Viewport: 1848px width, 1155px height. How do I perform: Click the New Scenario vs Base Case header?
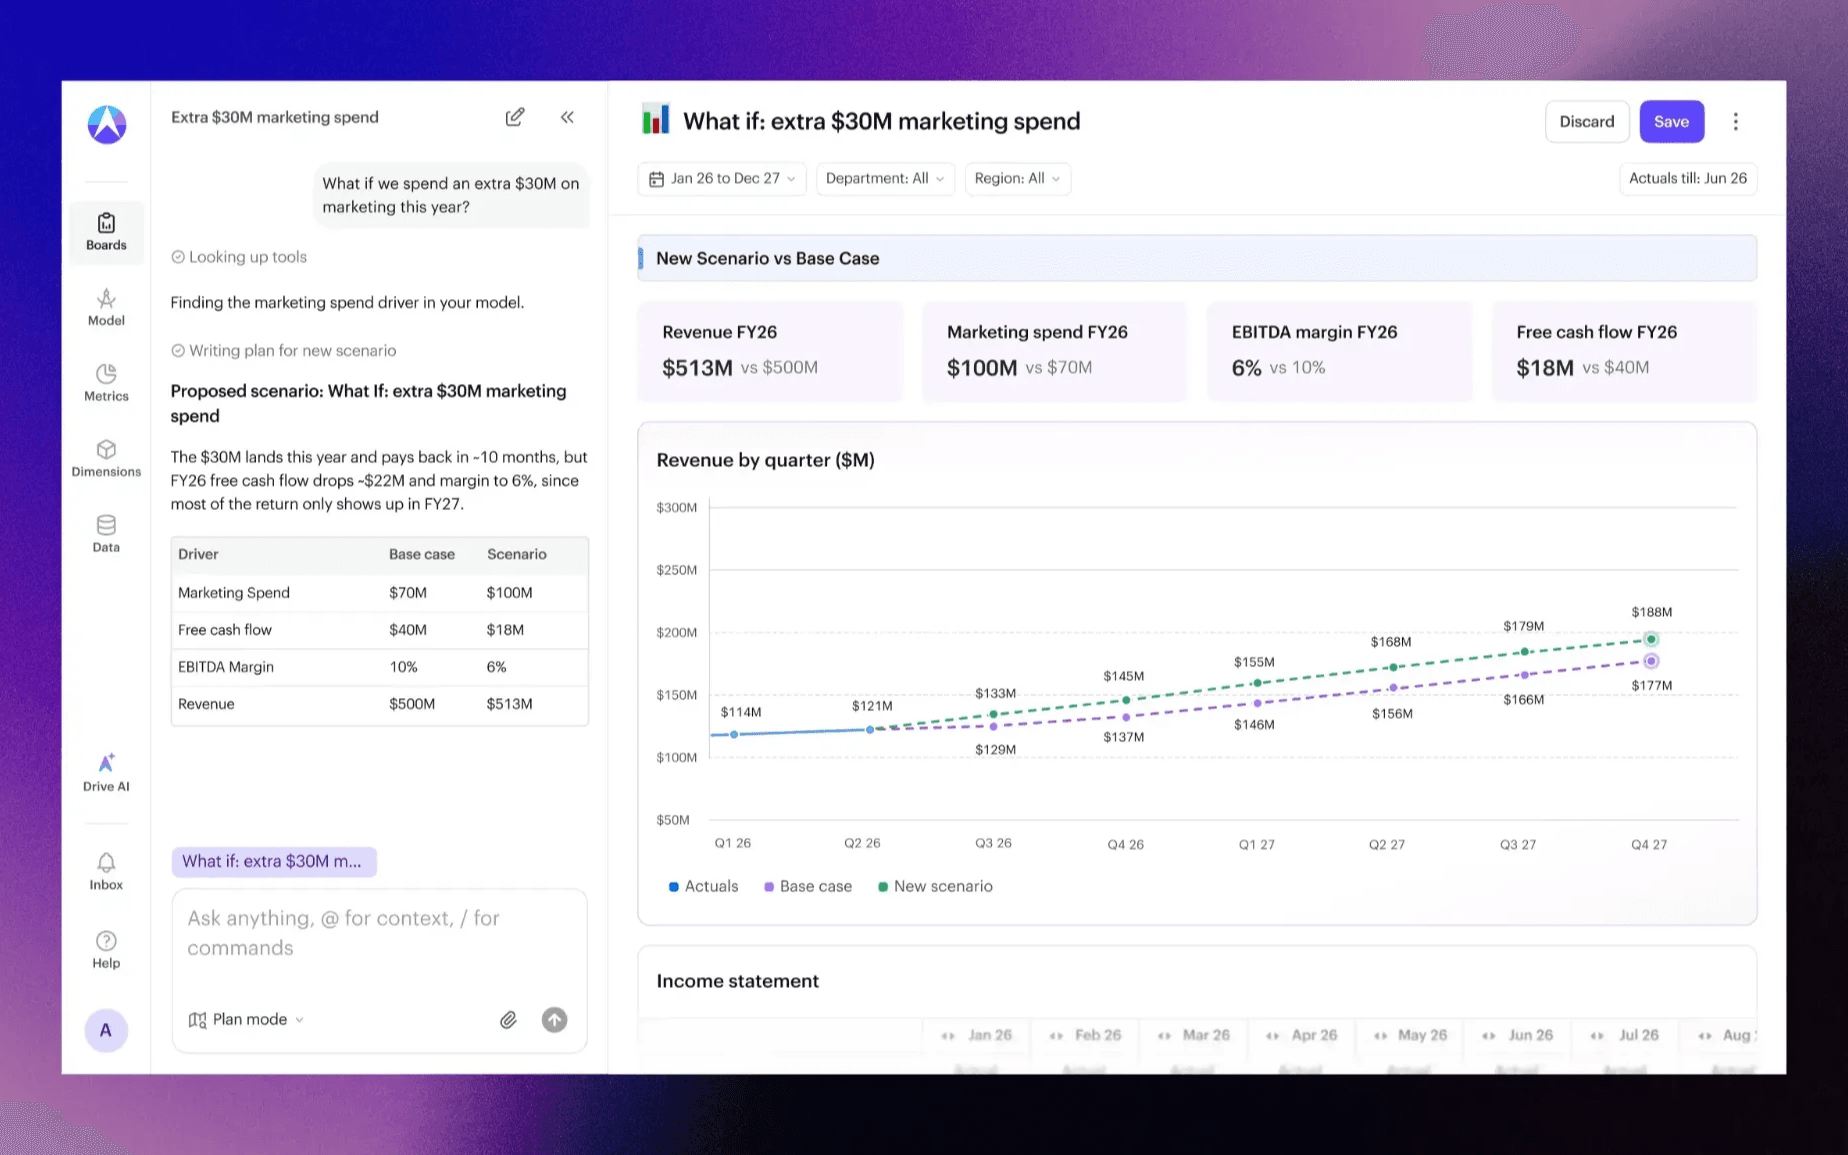click(1197, 258)
